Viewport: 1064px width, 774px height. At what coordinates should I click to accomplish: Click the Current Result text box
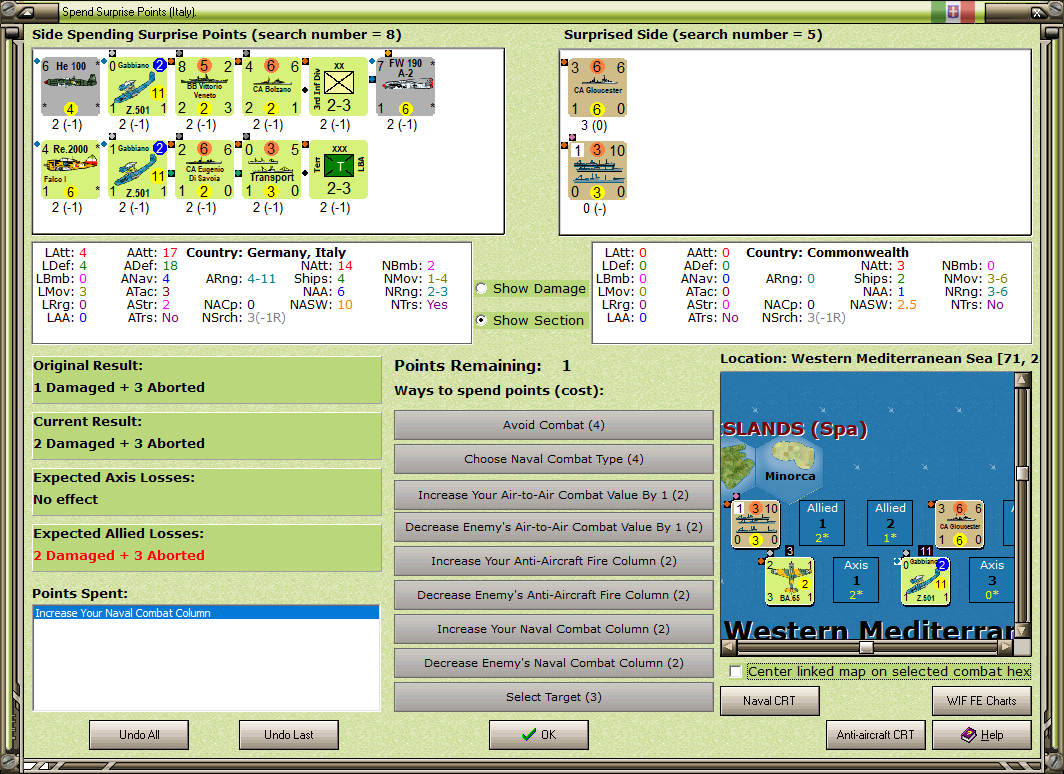pos(207,436)
